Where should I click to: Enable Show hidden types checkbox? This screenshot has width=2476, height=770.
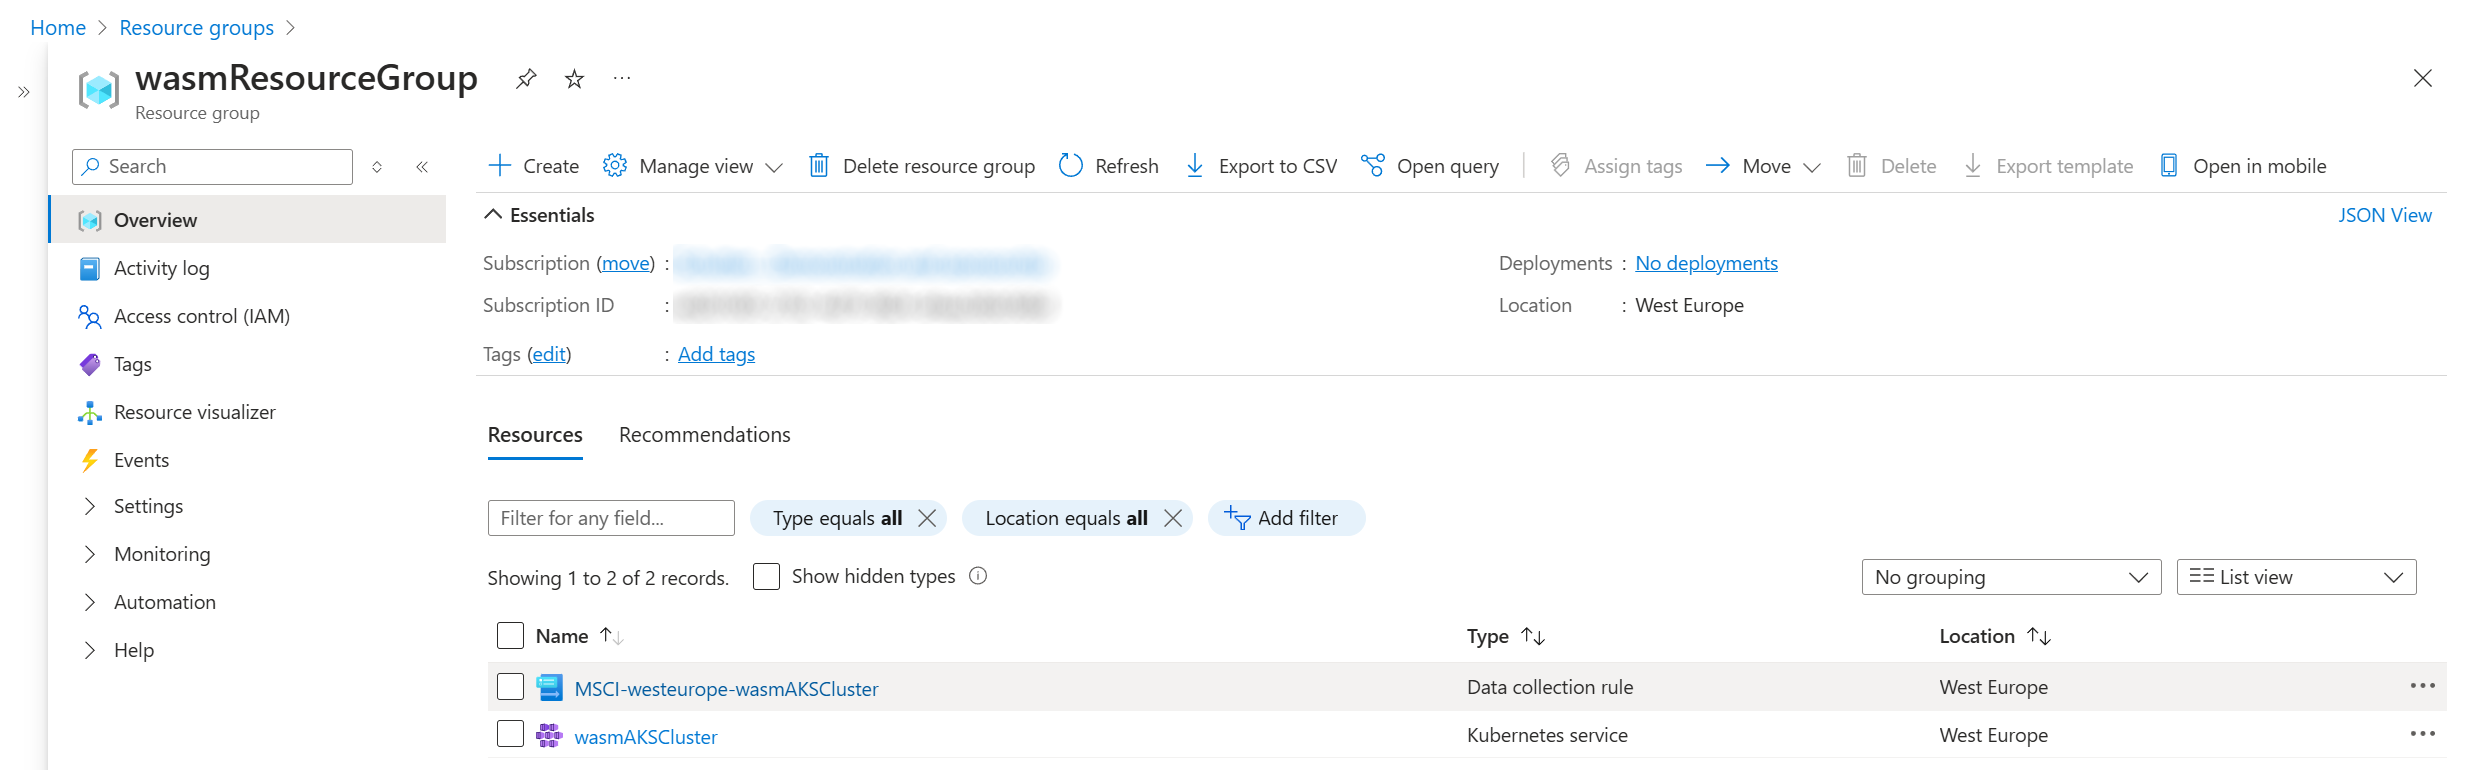pyautogui.click(x=766, y=577)
